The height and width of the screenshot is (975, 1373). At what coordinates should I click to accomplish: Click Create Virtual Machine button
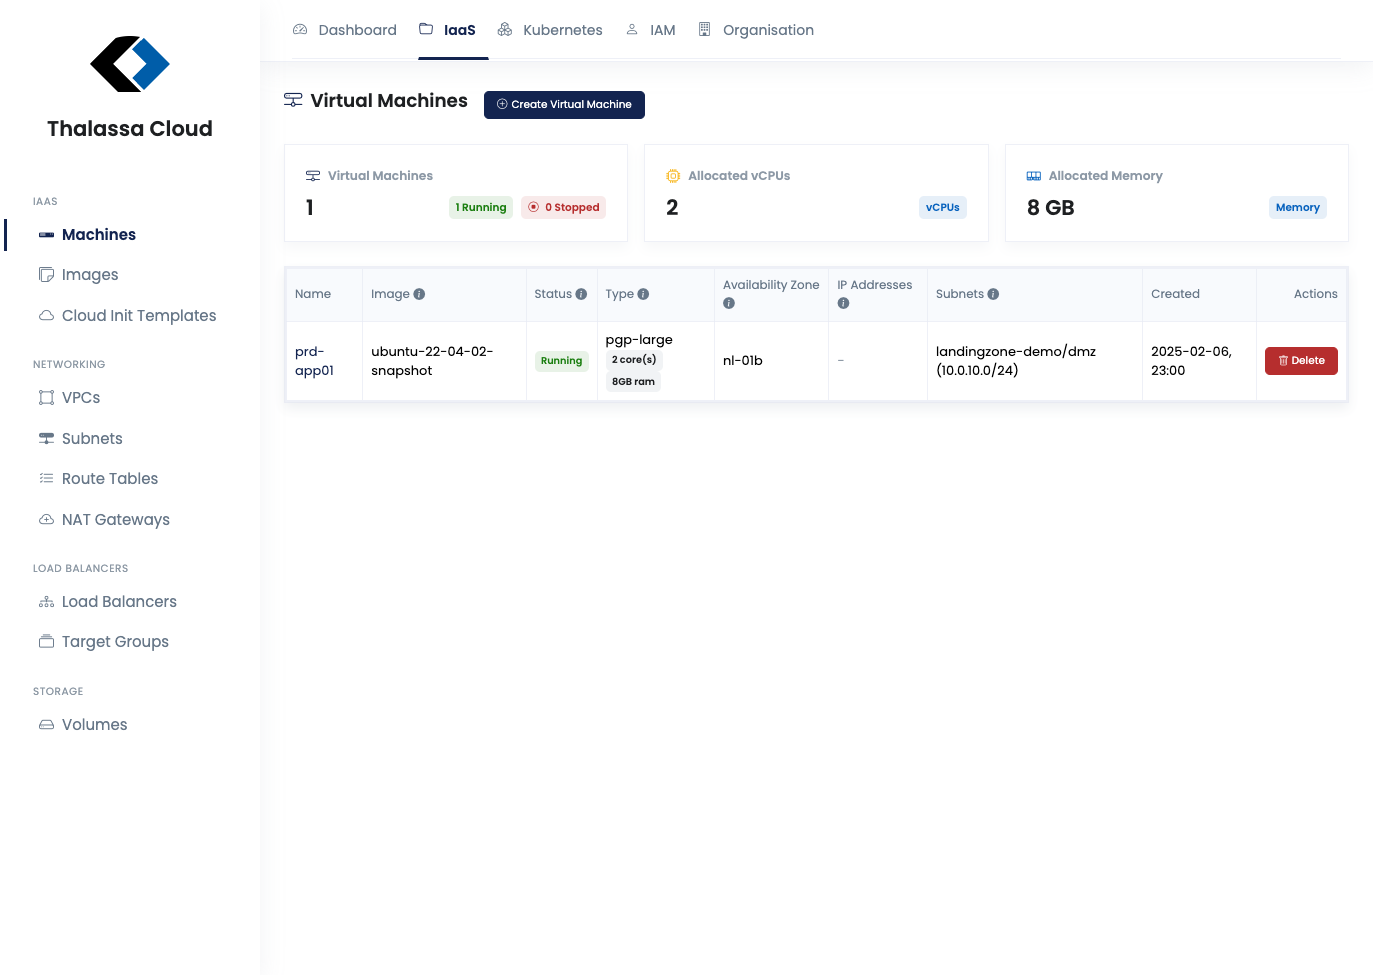(x=564, y=105)
